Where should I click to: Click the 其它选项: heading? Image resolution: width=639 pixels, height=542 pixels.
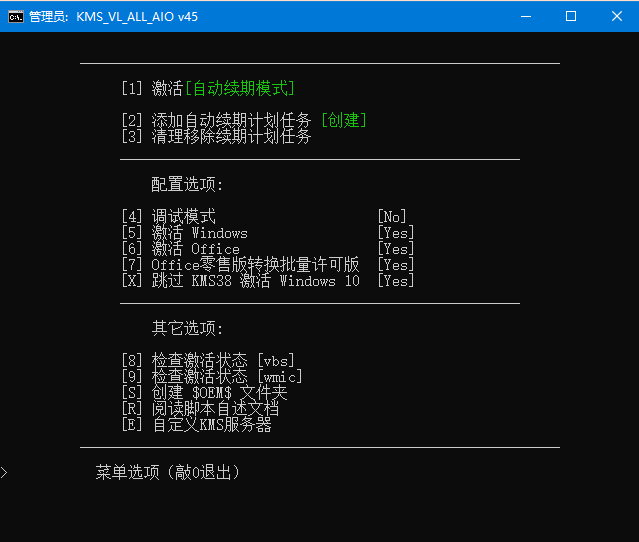coord(187,328)
